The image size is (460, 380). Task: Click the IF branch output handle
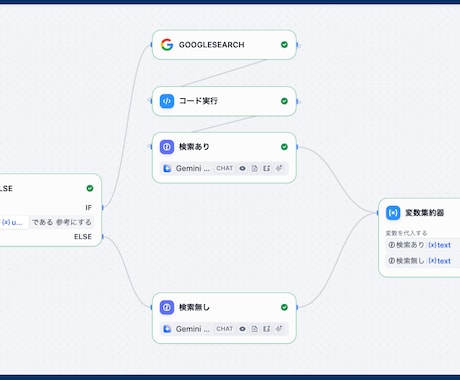coord(103,208)
